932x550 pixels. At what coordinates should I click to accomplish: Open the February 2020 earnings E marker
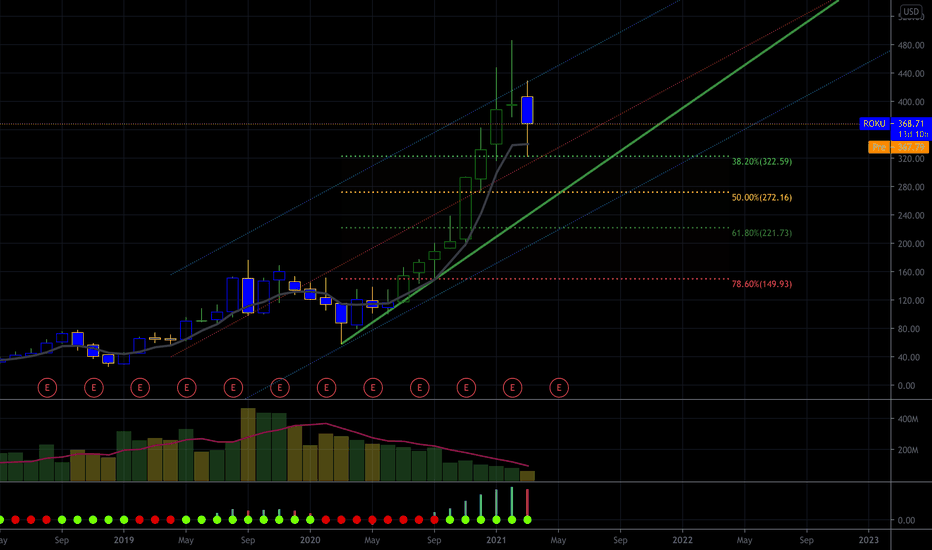coord(326,388)
